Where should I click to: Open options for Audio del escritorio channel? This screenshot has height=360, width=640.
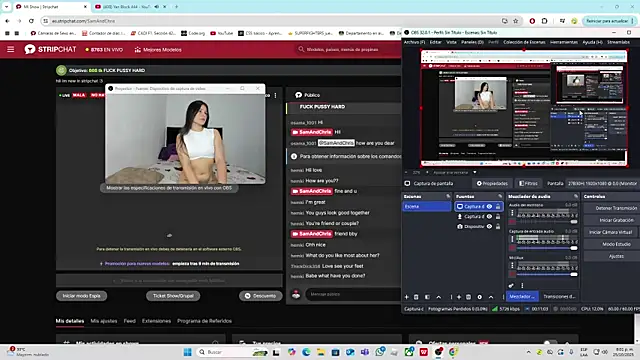[512, 213]
